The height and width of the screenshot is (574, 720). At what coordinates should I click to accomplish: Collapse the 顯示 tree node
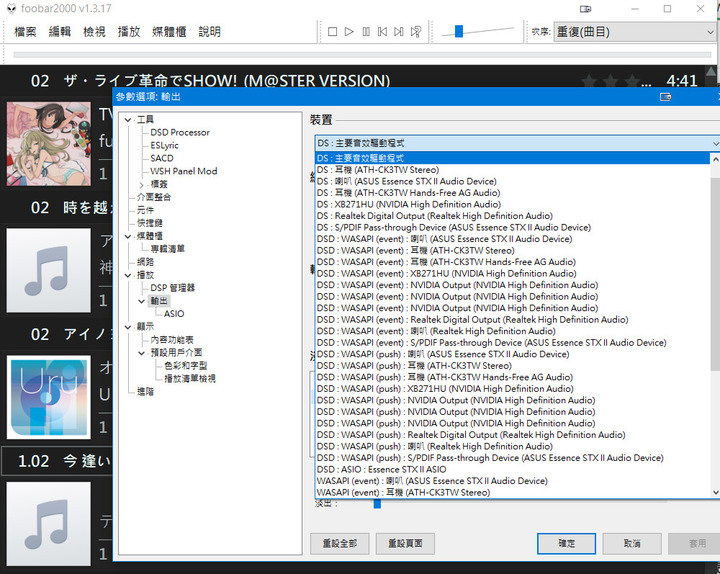pyautogui.click(x=128, y=327)
